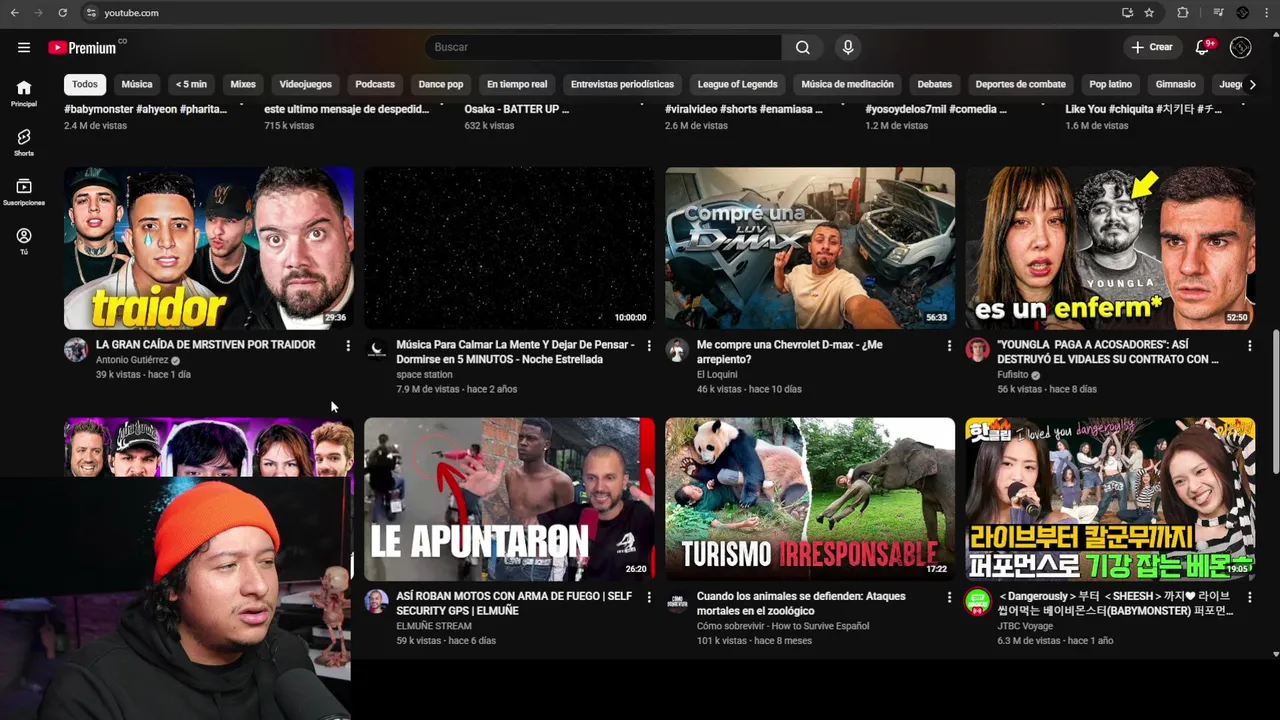Select the En tiempo real chip

click(x=517, y=85)
